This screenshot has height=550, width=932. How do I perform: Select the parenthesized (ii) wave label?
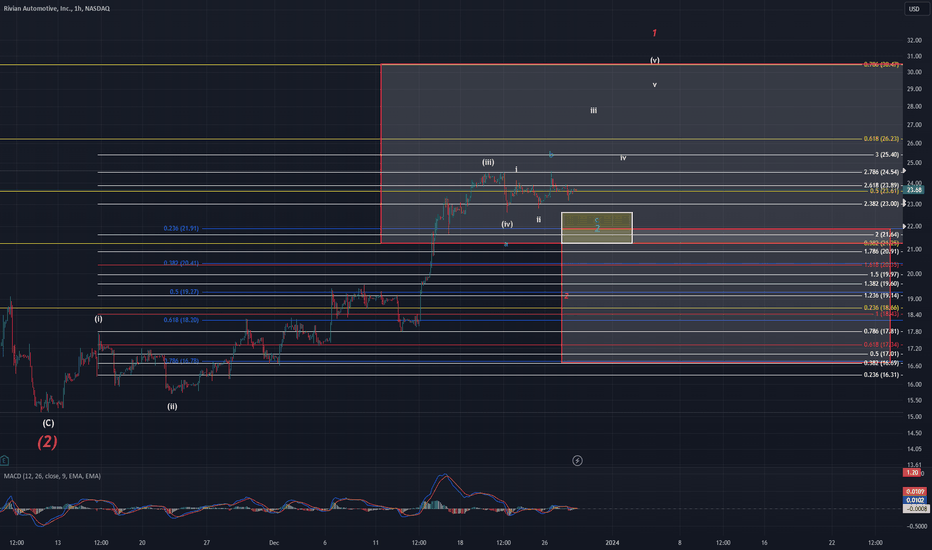(172, 407)
